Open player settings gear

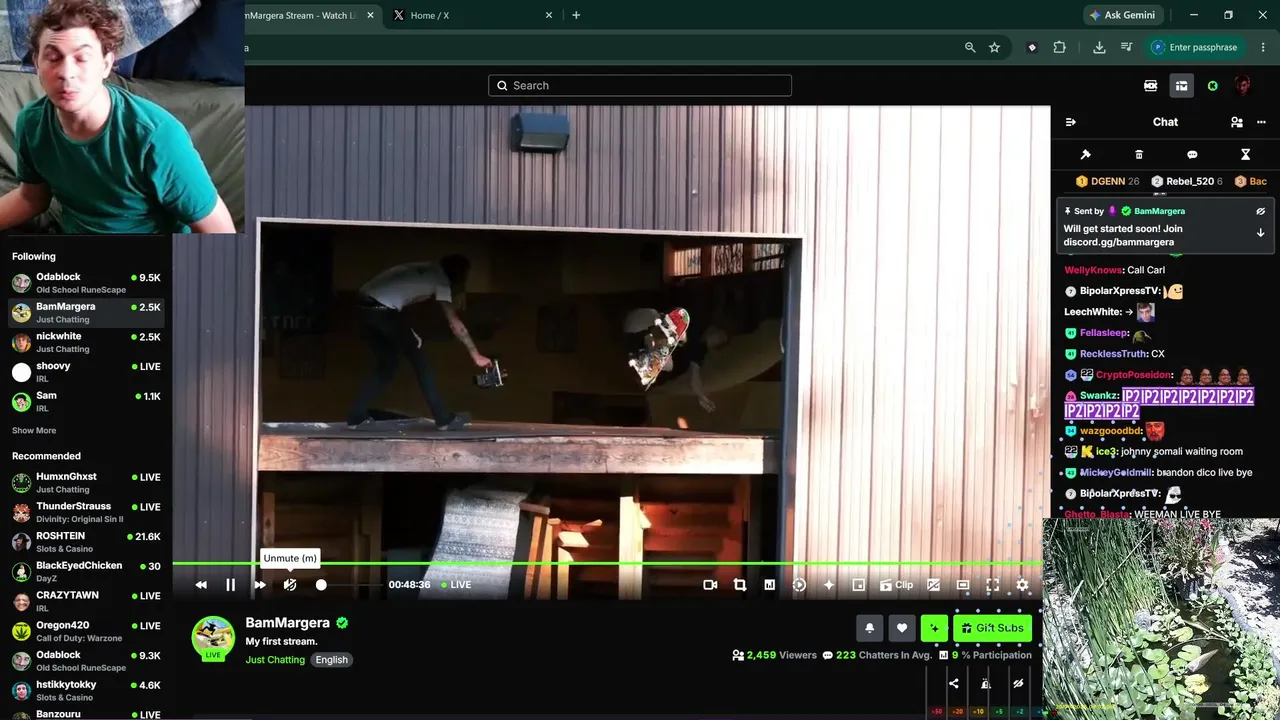[x=1022, y=585]
